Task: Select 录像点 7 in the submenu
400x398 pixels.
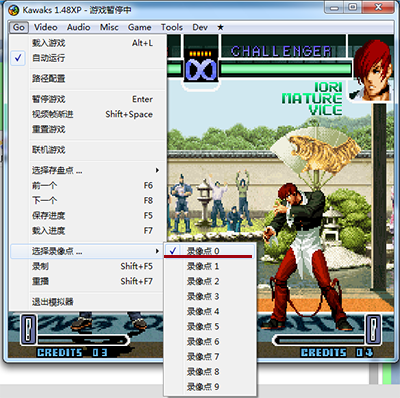Action: pos(210,356)
